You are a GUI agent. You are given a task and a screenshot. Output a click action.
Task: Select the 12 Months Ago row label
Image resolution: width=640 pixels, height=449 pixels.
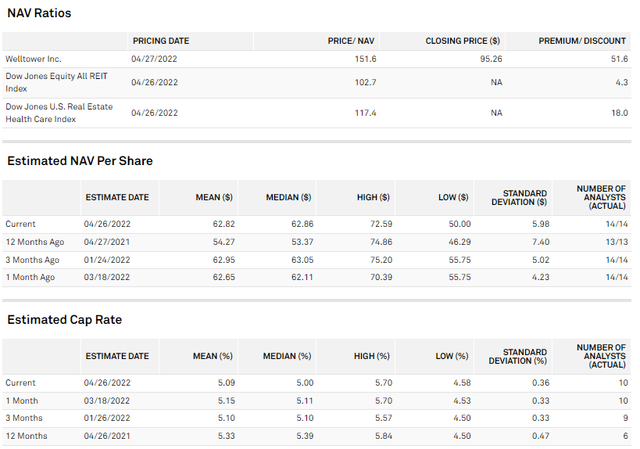(35, 242)
